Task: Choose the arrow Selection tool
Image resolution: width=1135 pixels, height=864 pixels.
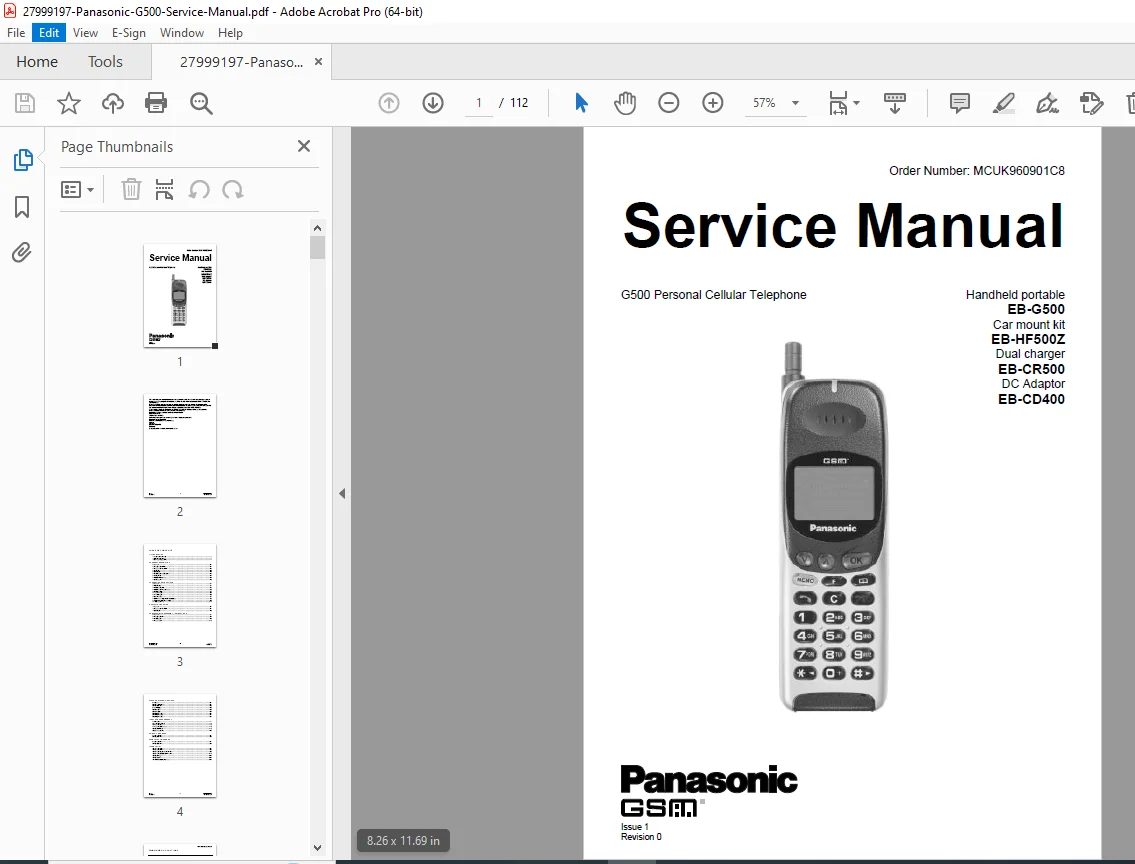Action: 581,103
